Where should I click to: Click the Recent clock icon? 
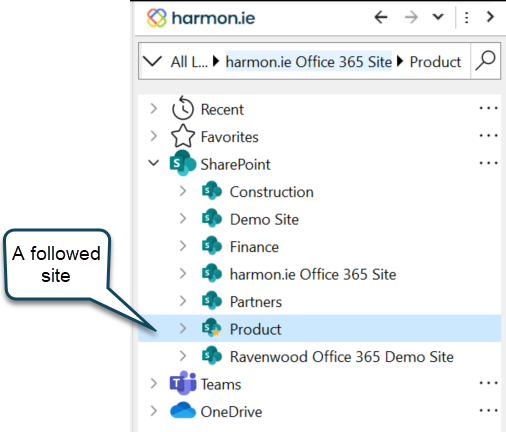[x=183, y=108]
